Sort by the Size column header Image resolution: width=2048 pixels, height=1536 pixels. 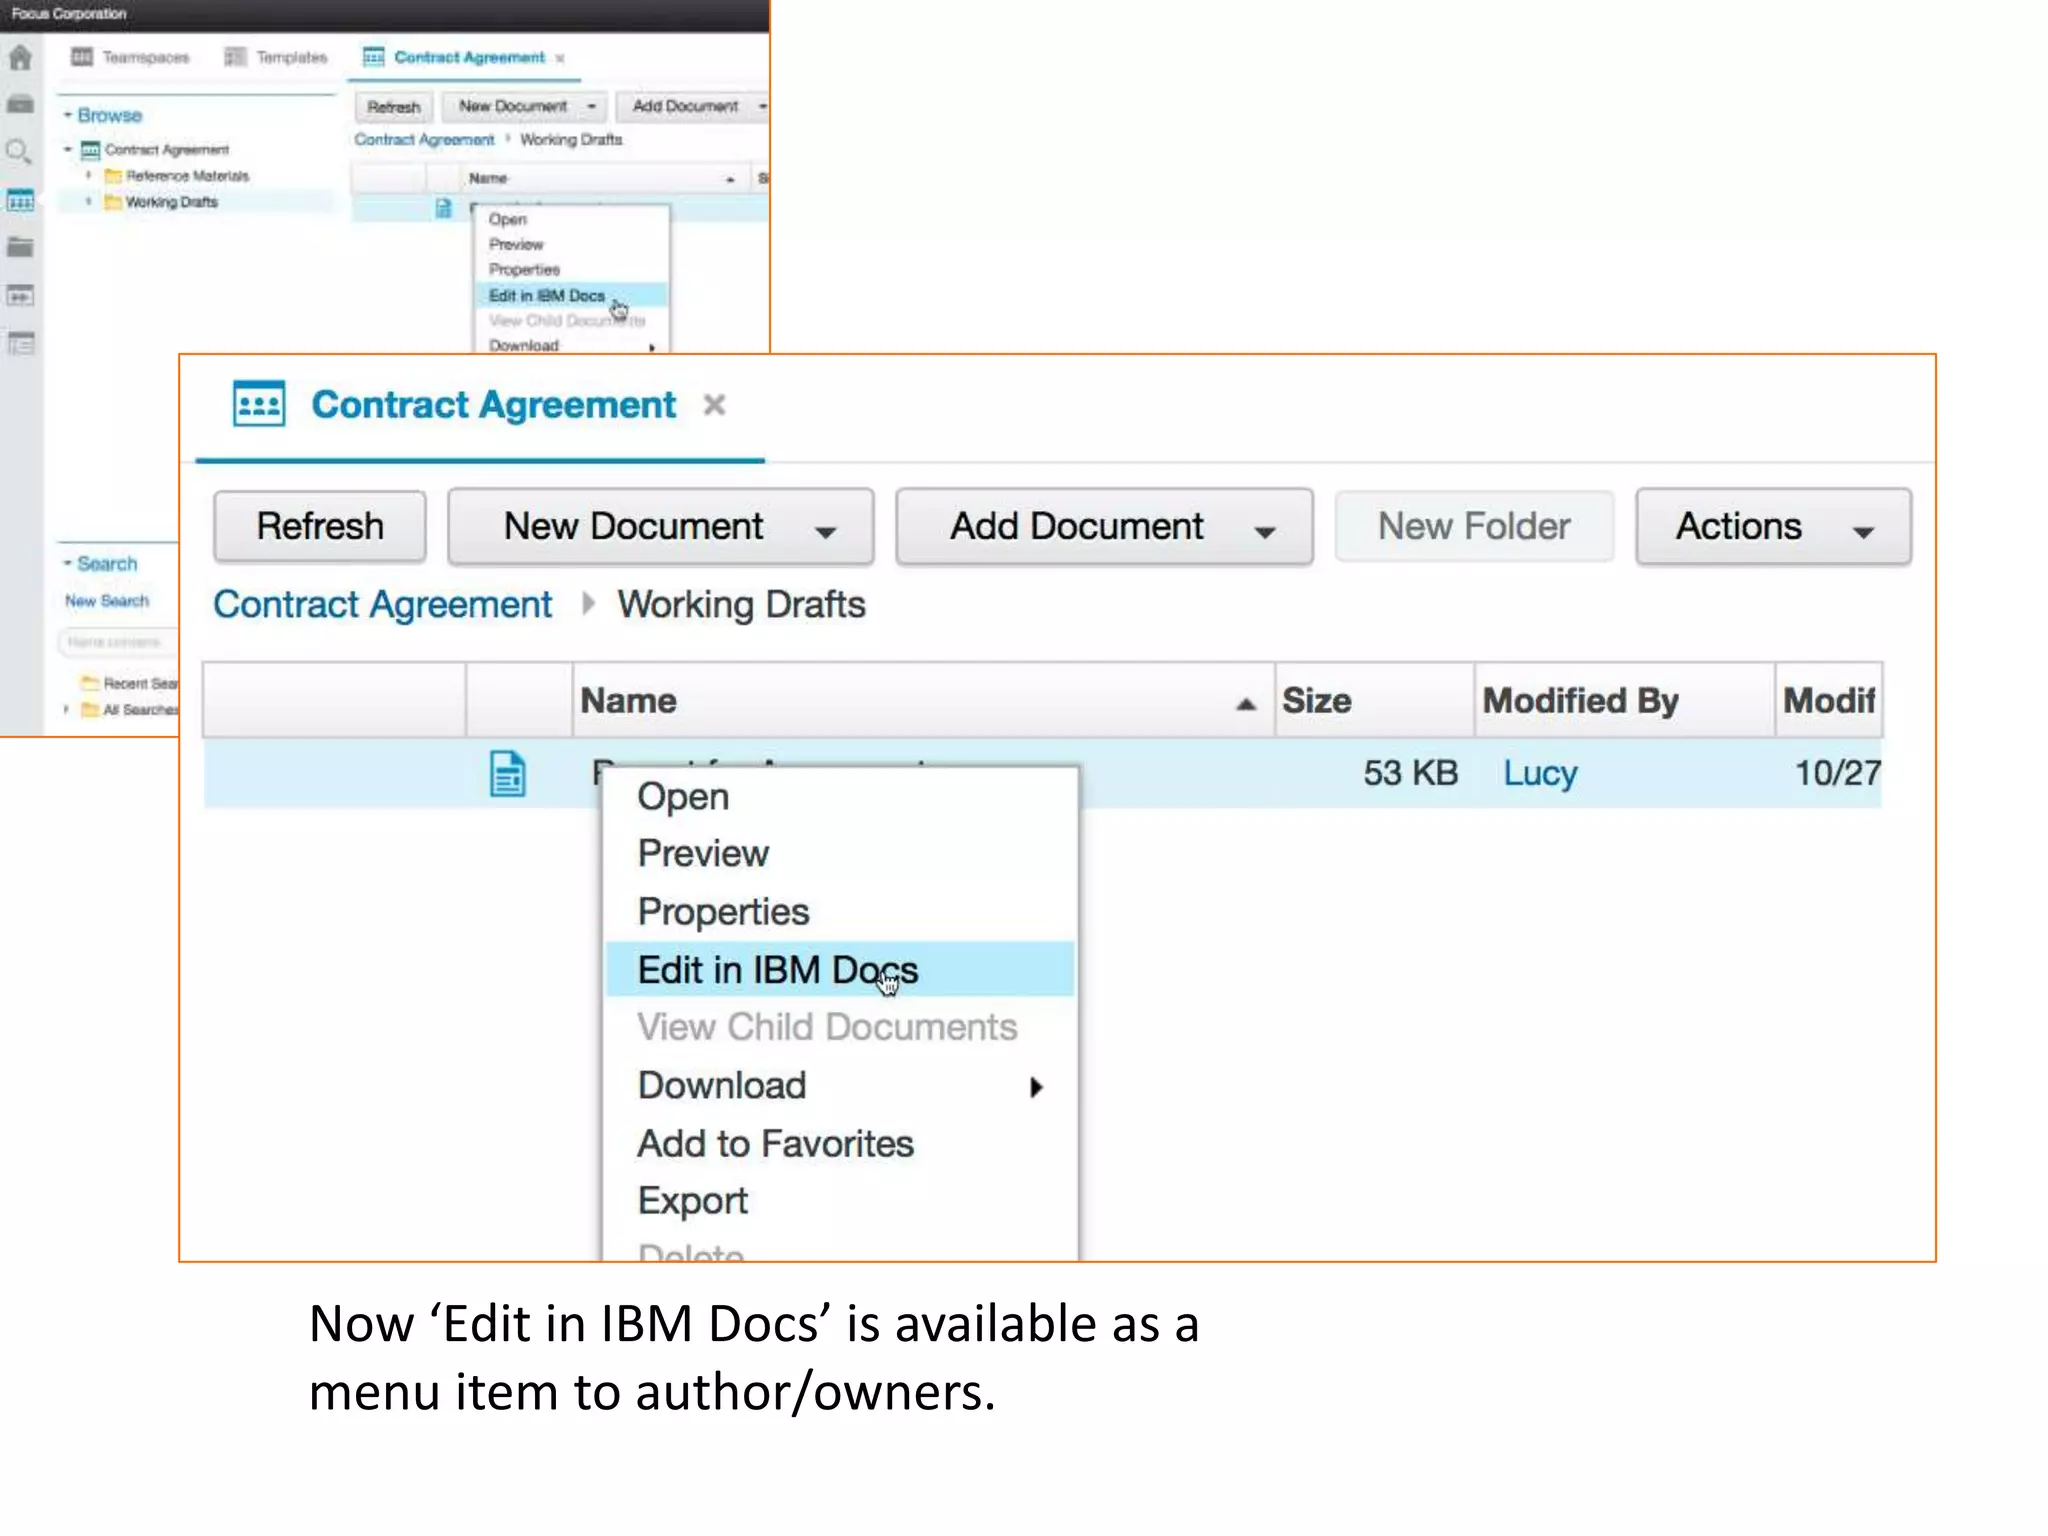[1374, 700]
